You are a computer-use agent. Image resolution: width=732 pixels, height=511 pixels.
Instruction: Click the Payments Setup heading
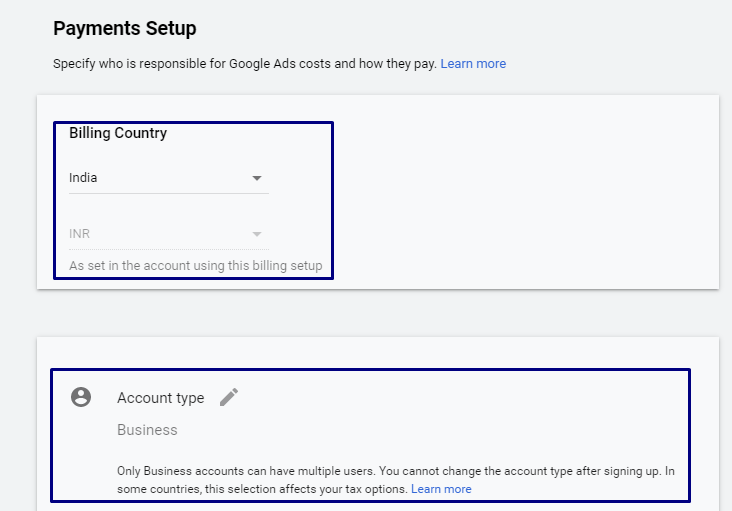pyautogui.click(x=125, y=28)
